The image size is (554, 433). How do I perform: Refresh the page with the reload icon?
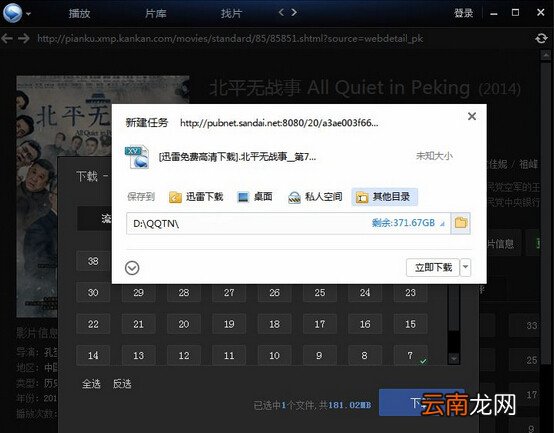tap(541, 38)
